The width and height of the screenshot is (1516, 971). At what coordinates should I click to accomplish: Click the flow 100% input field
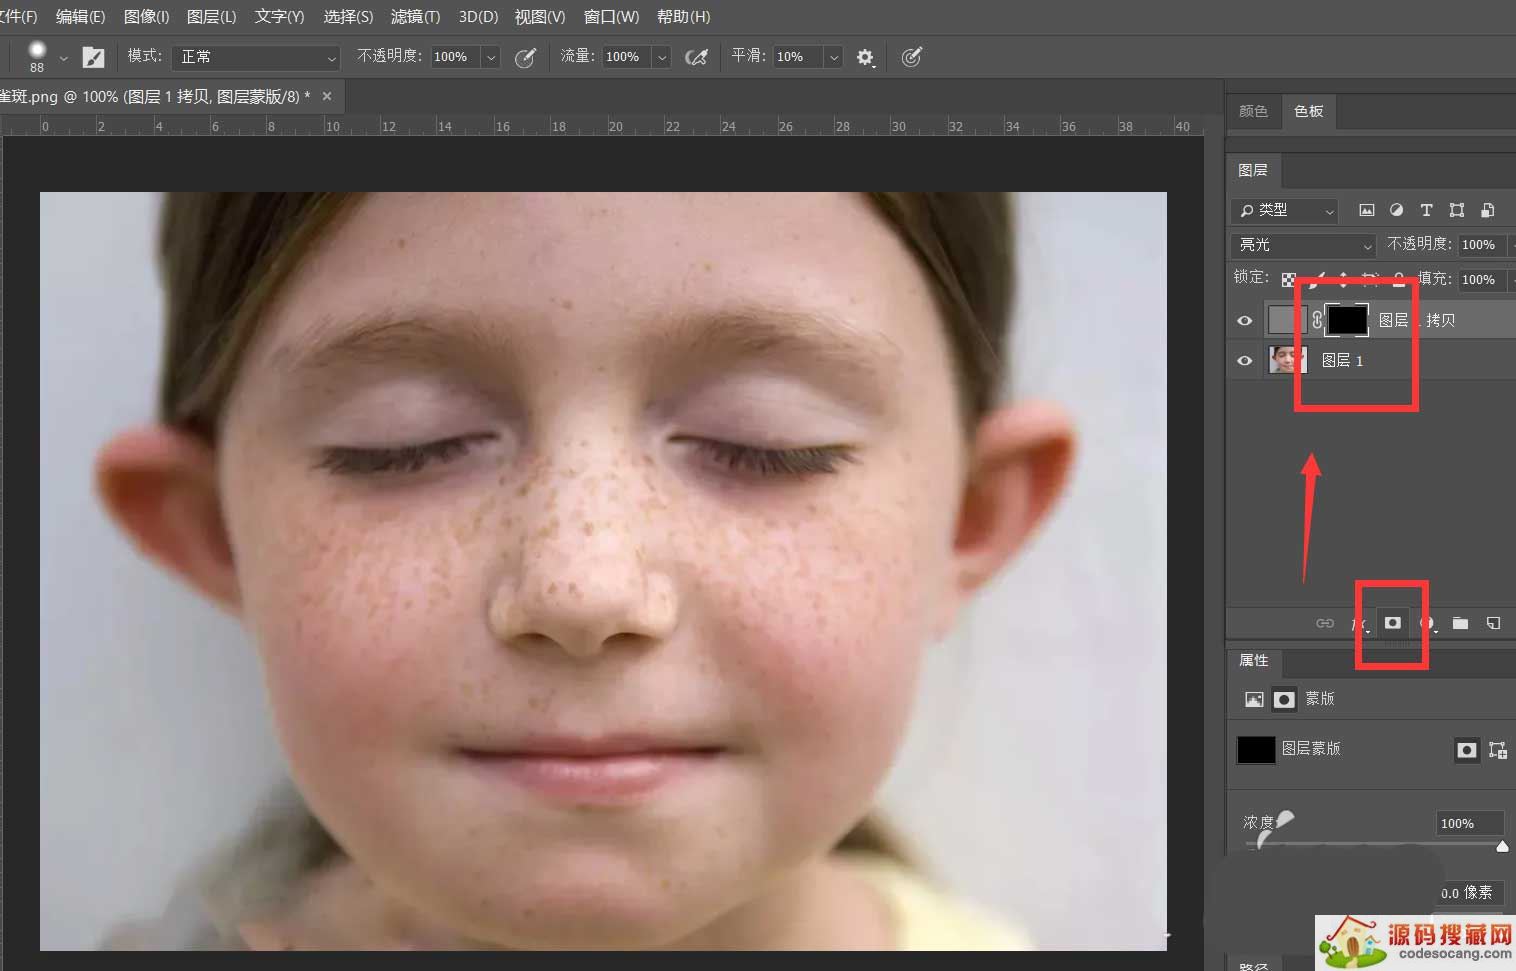tap(627, 57)
